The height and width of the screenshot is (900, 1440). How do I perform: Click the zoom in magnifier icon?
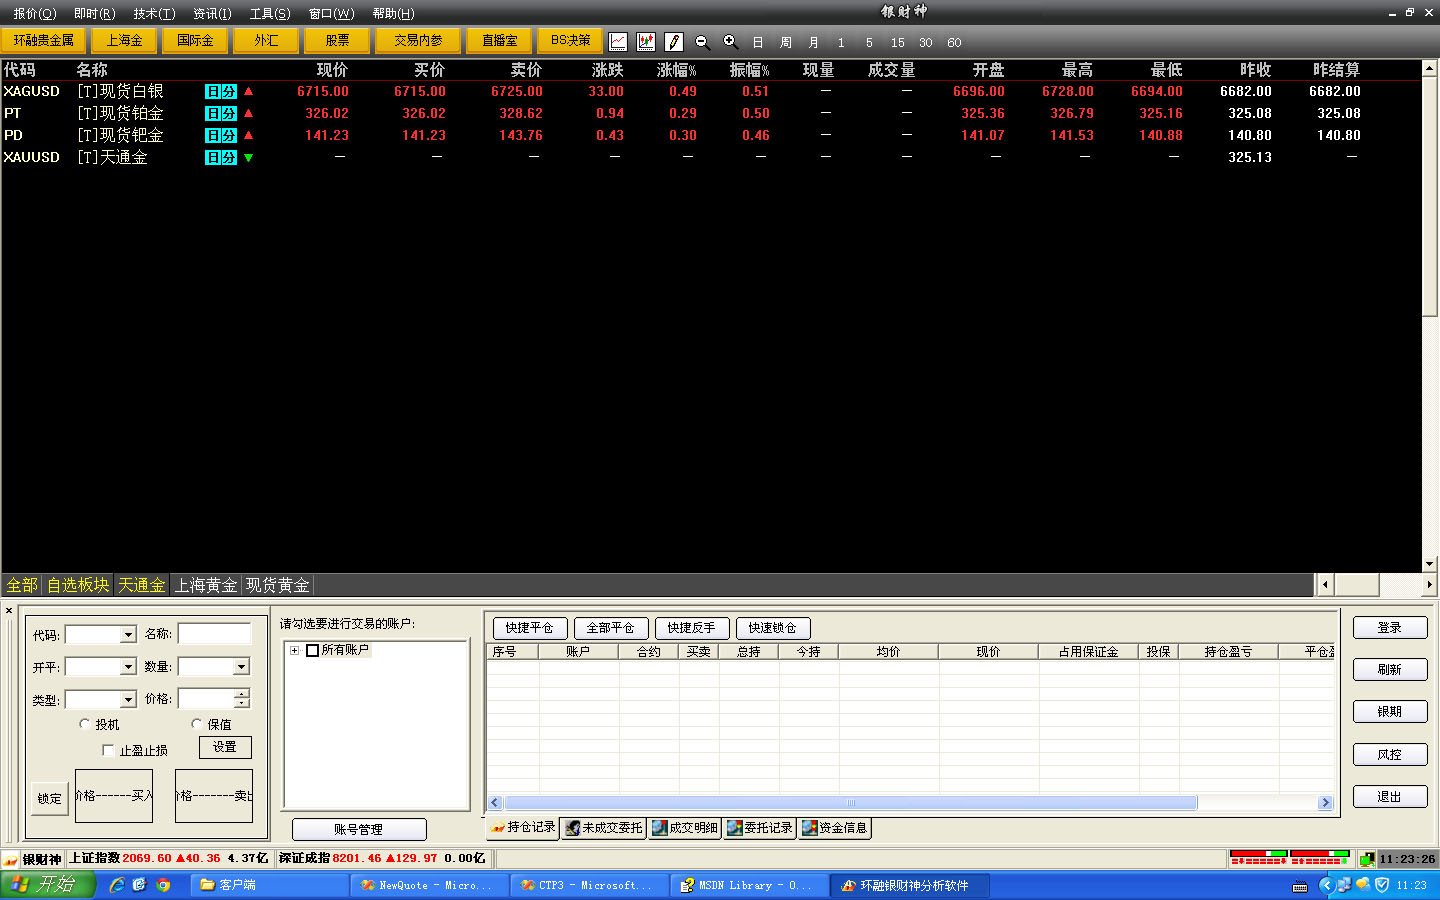pos(731,42)
